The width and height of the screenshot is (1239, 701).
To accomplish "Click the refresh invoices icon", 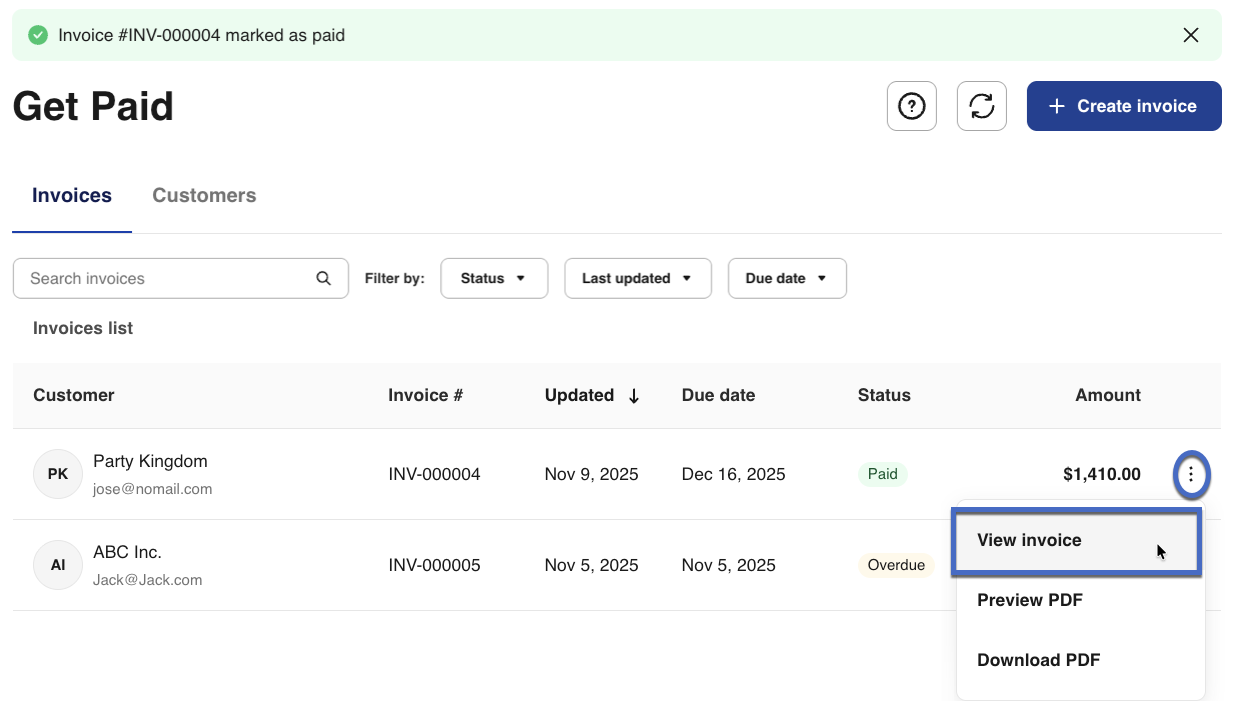I will (x=981, y=106).
